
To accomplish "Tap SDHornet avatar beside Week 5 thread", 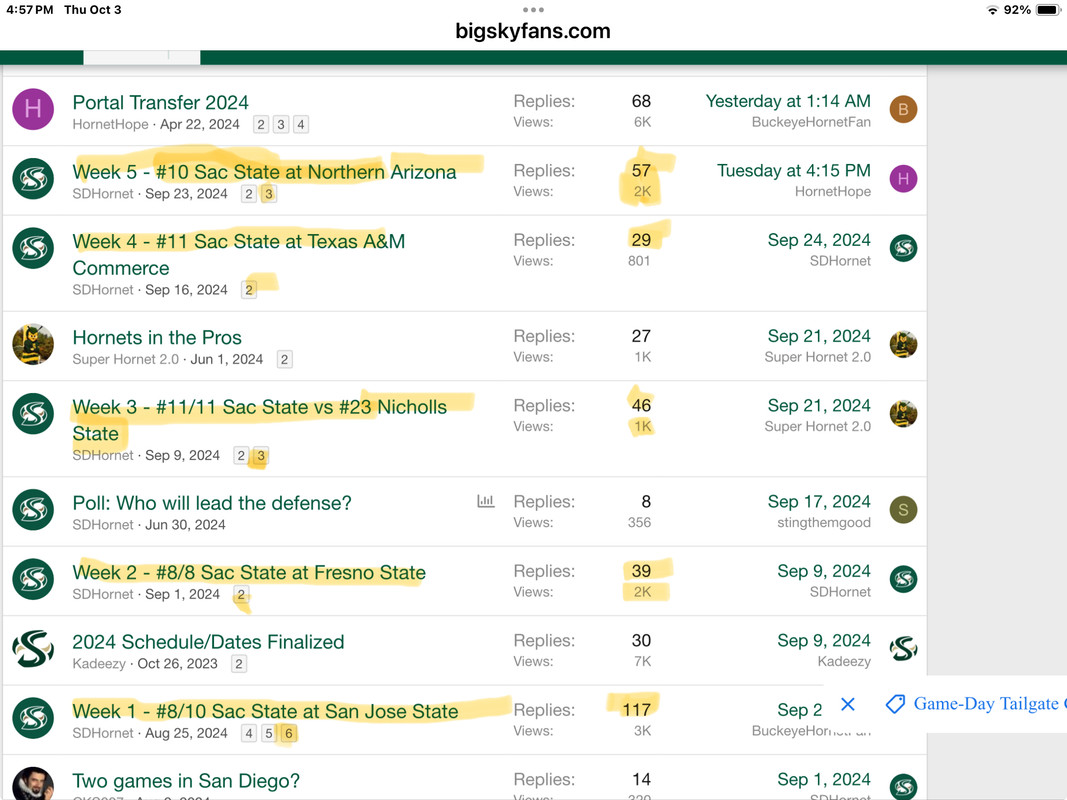I will [33, 178].
